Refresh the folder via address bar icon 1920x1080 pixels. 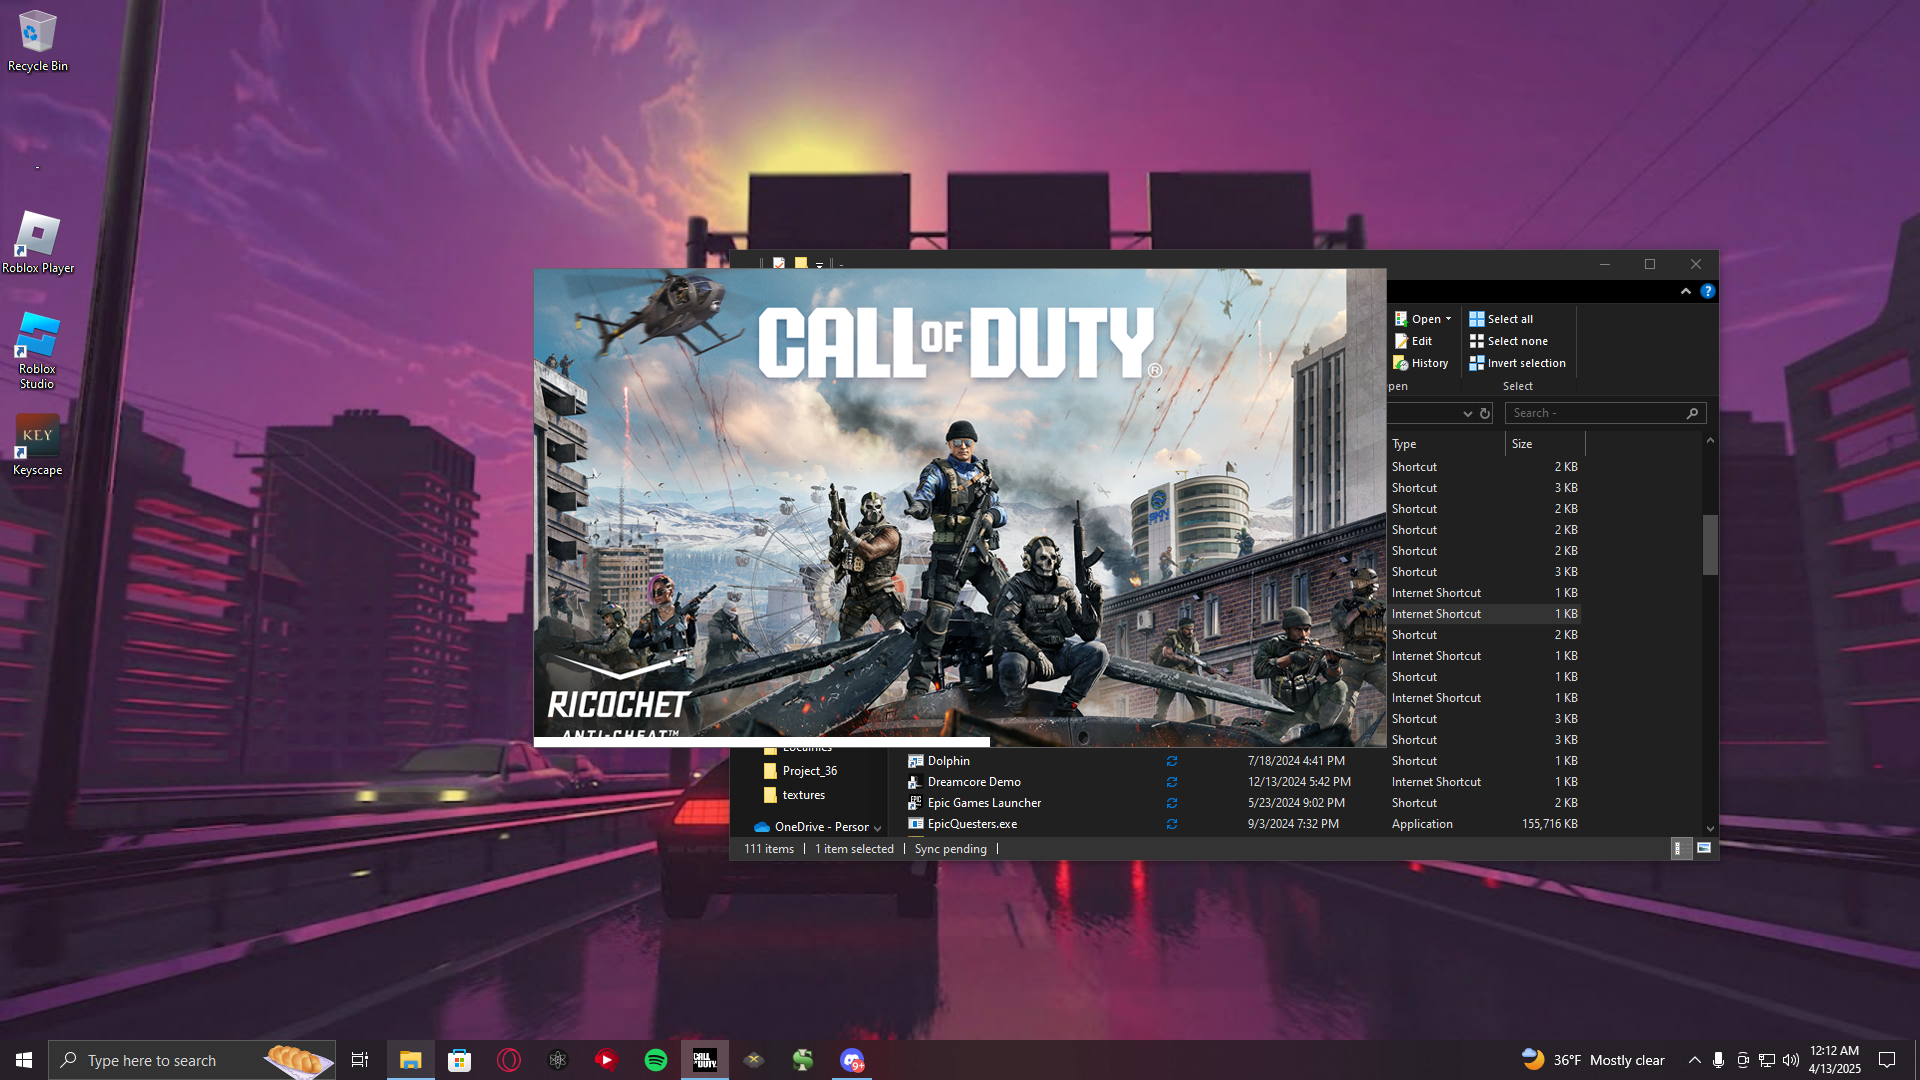tap(1485, 413)
